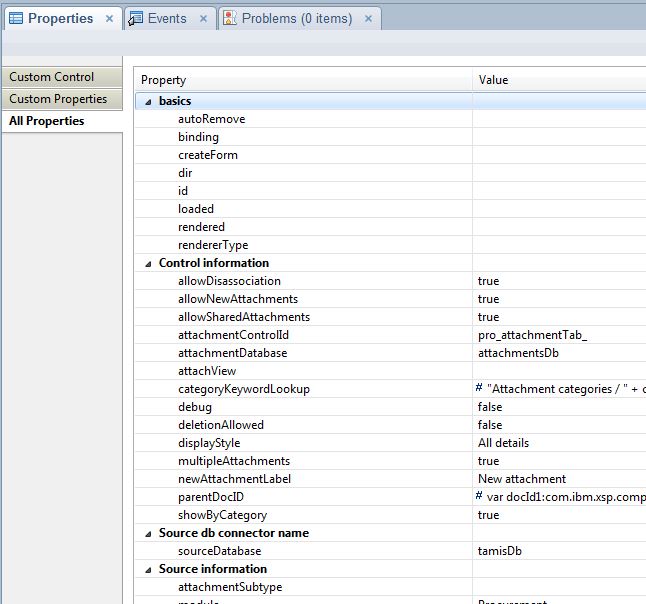The height and width of the screenshot is (604, 646).
Task: Switch to the Custom Control side tab
Action: tap(52, 77)
